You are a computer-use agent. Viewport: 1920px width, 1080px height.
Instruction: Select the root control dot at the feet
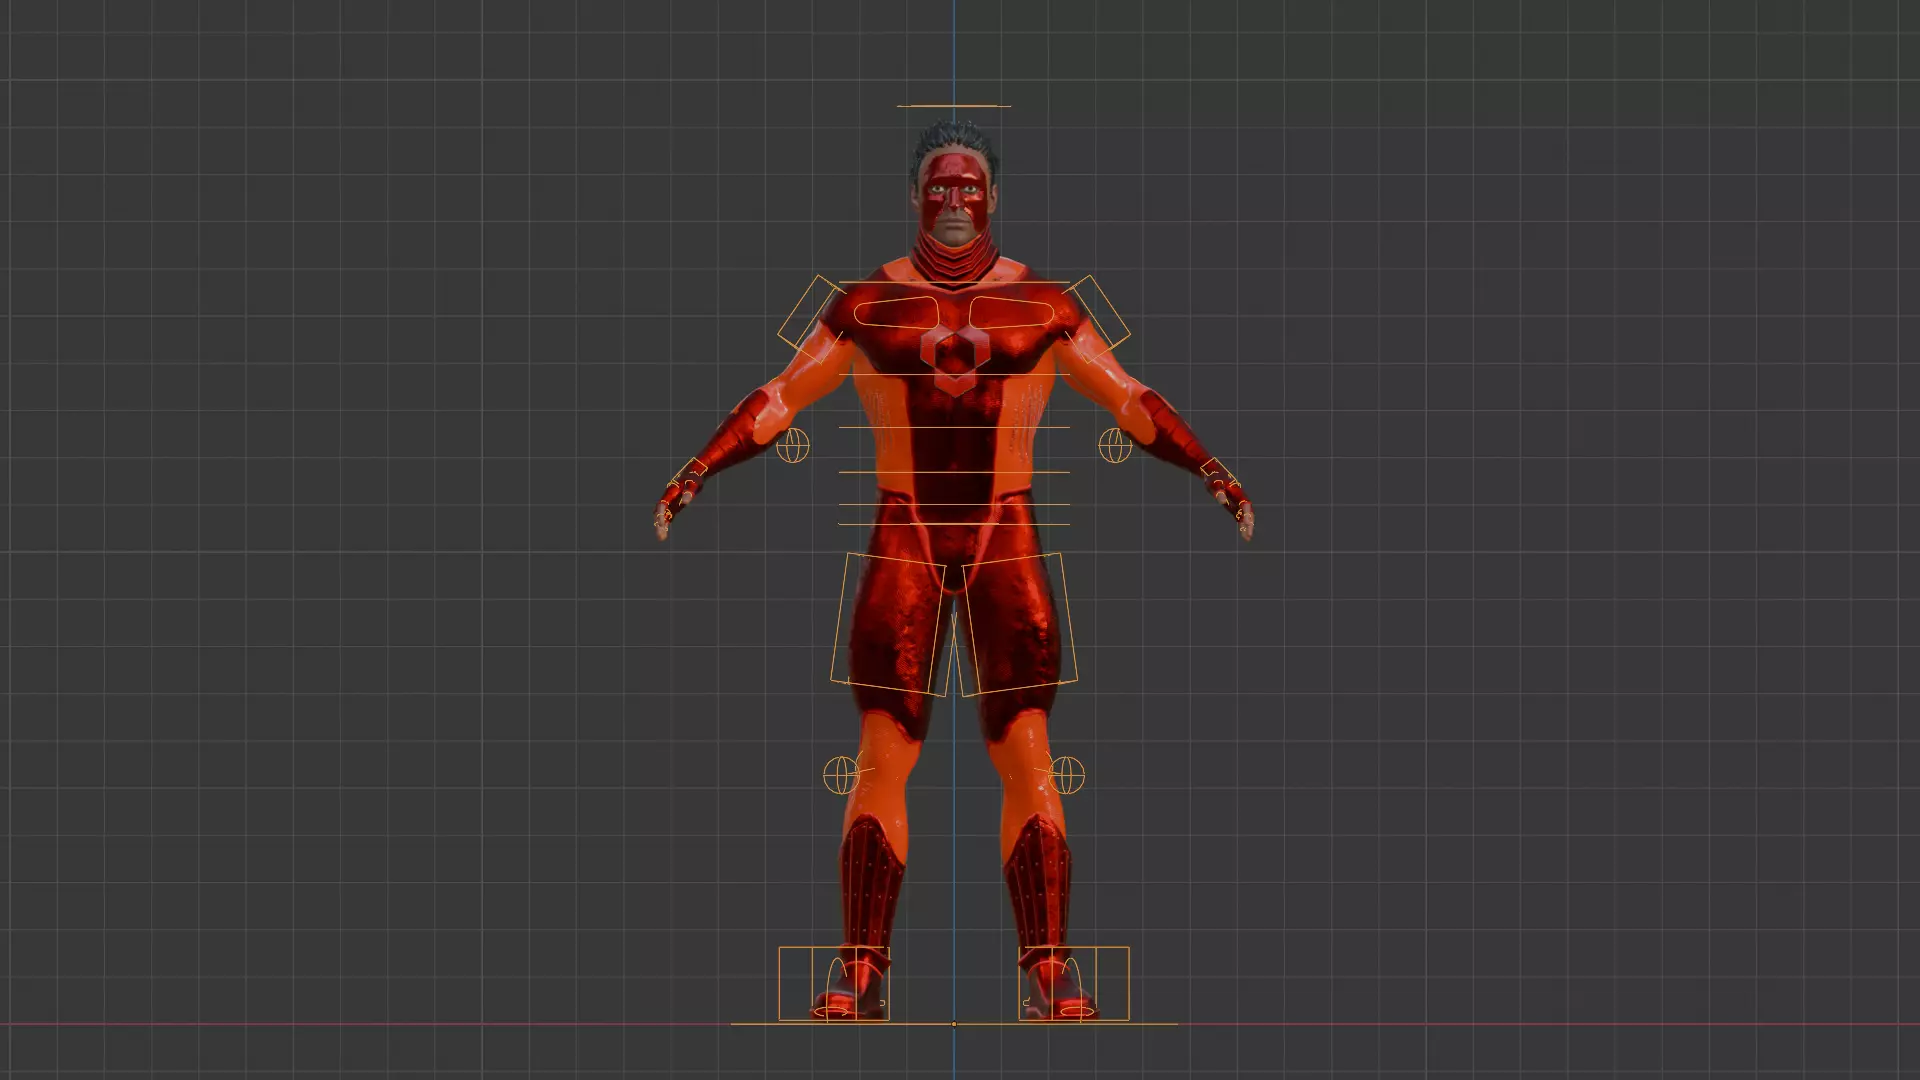953,1024
